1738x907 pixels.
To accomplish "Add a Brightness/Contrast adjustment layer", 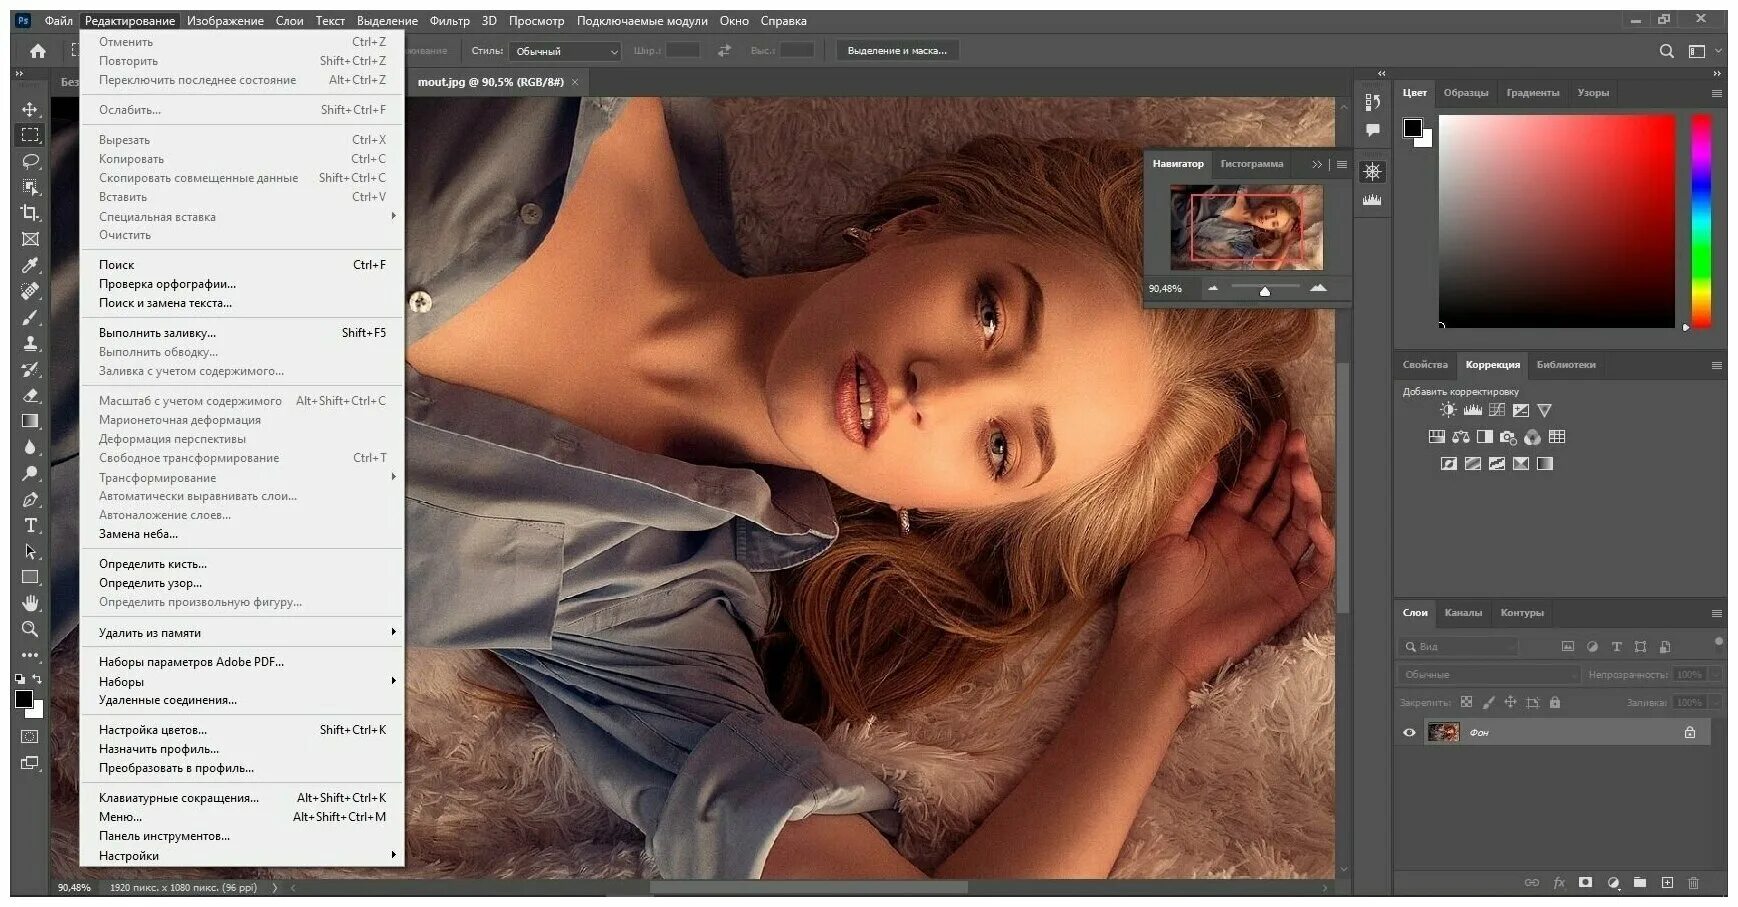I will 1447,409.
